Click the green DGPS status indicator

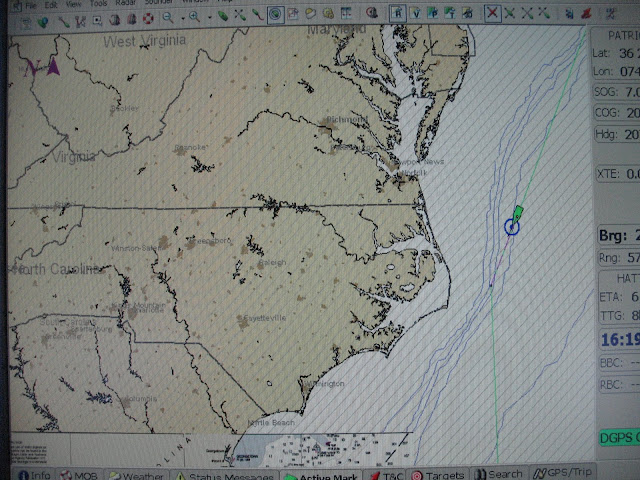pyautogui.click(x=619, y=438)
